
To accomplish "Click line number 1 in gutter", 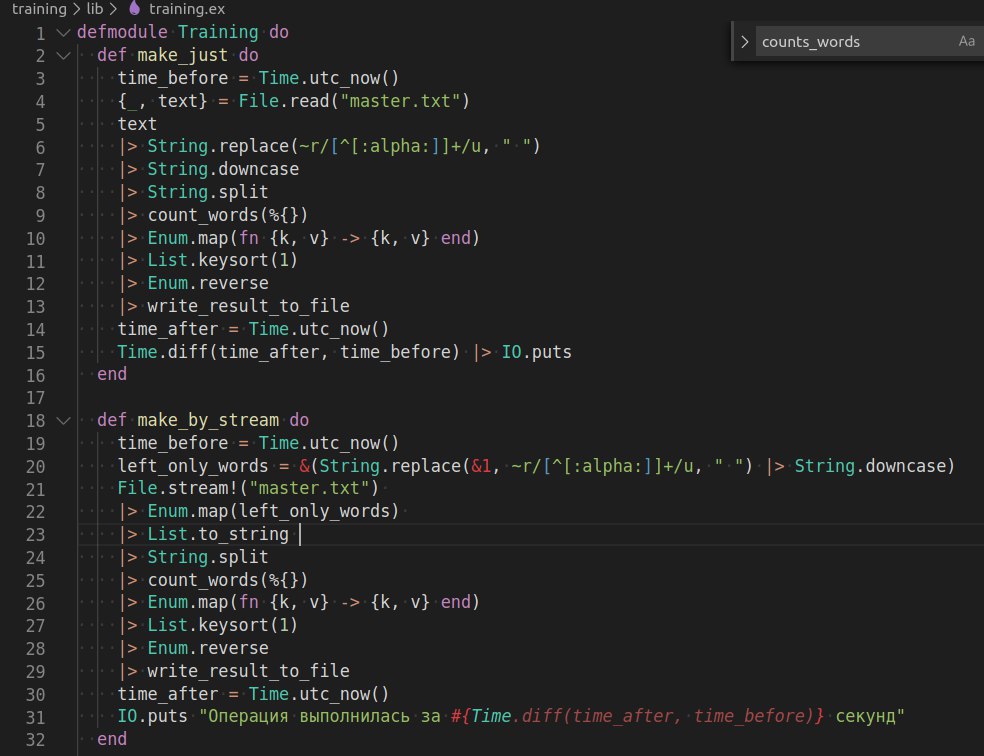I will pos(41,33).
